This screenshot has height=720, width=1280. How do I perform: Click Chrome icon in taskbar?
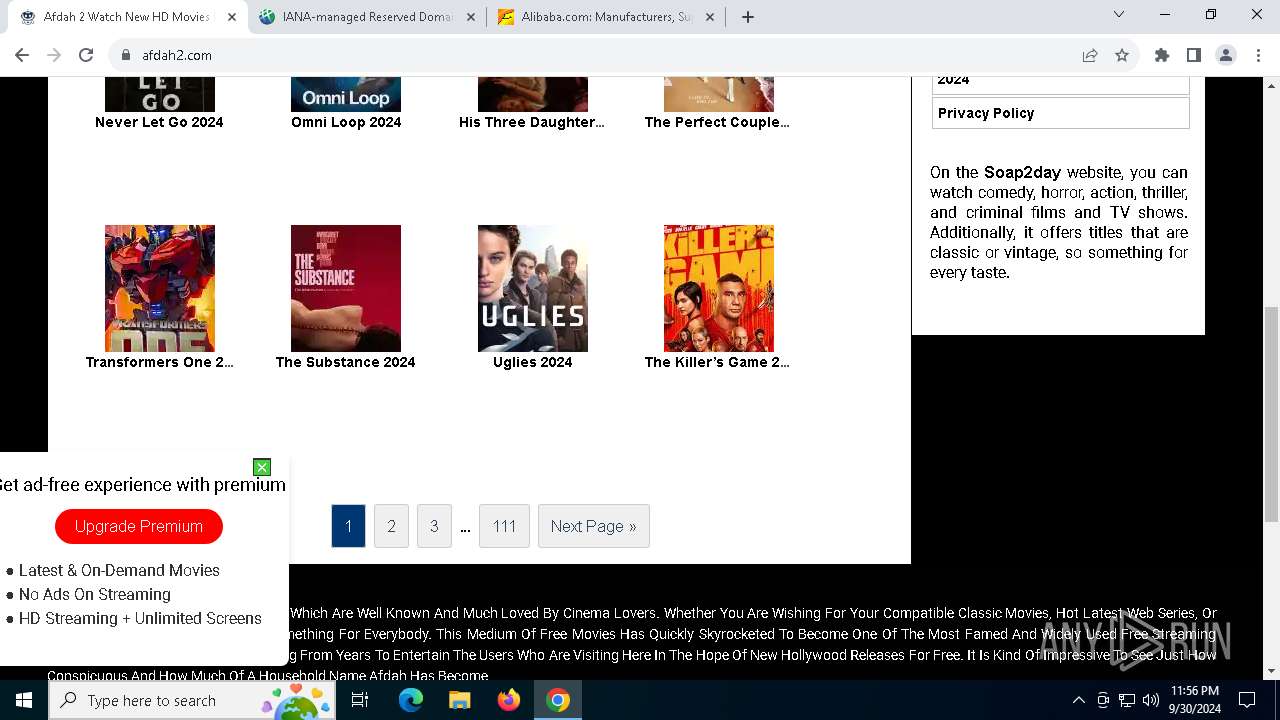(558, 700)
